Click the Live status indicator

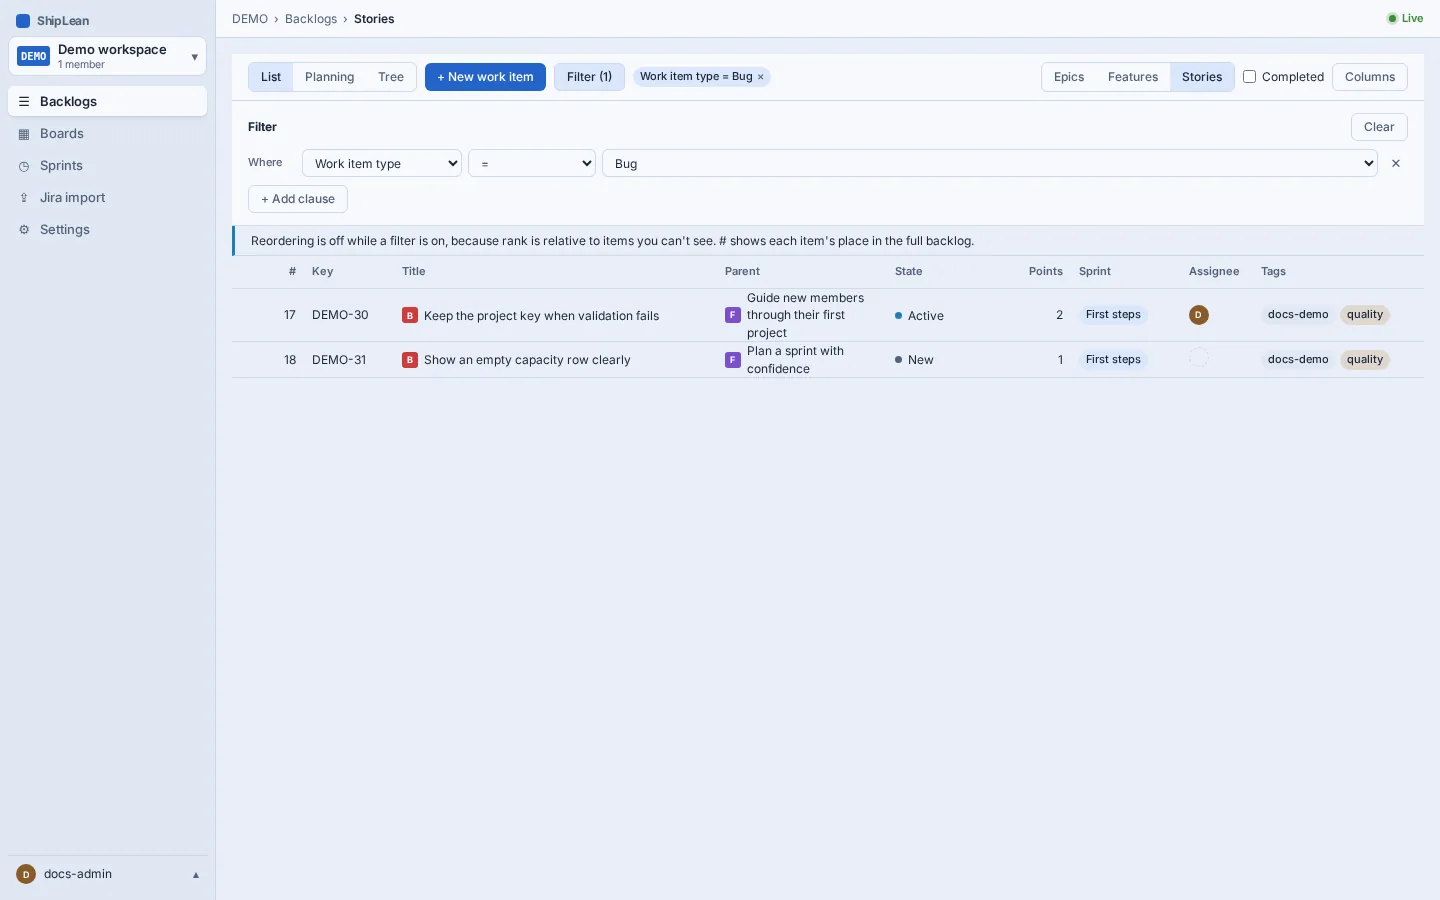pos(1405,18)
